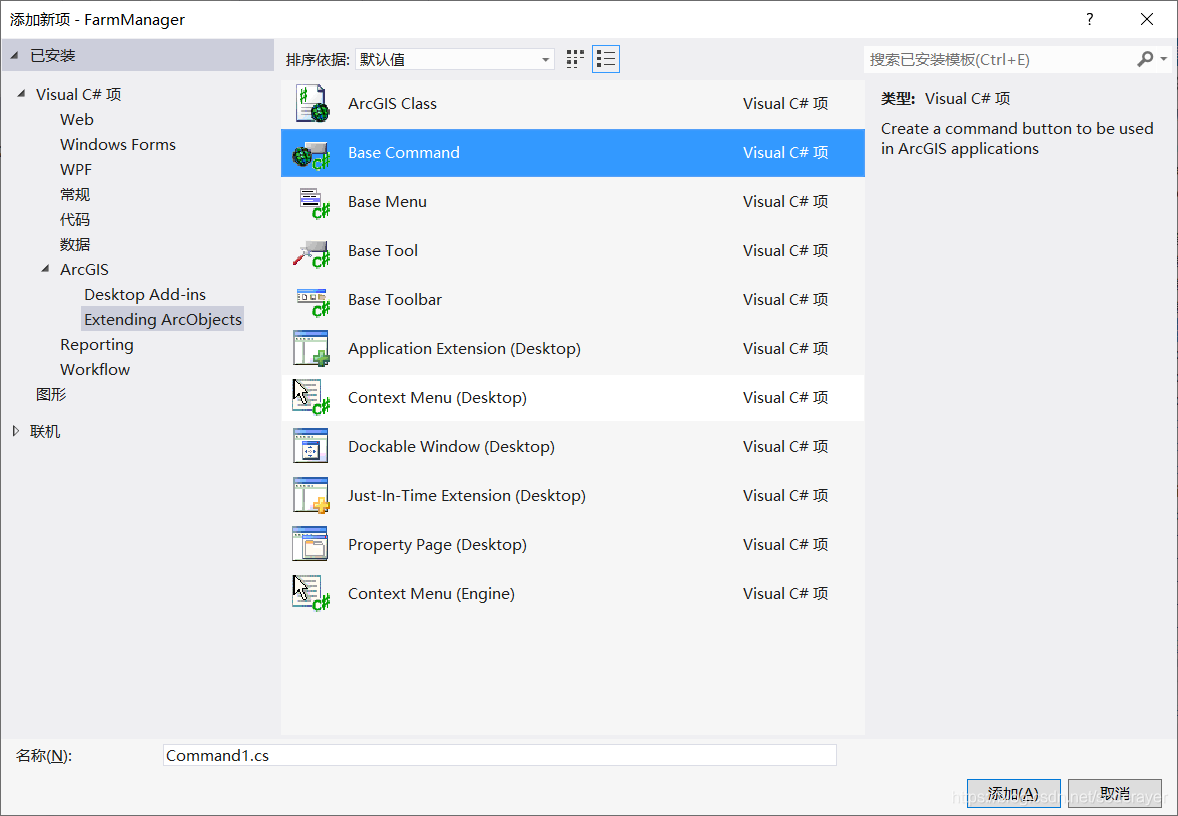Open the search options dropdown arrow
Screen dimensions: 1178x816
pyautogui.click(x=1164, y=59)
